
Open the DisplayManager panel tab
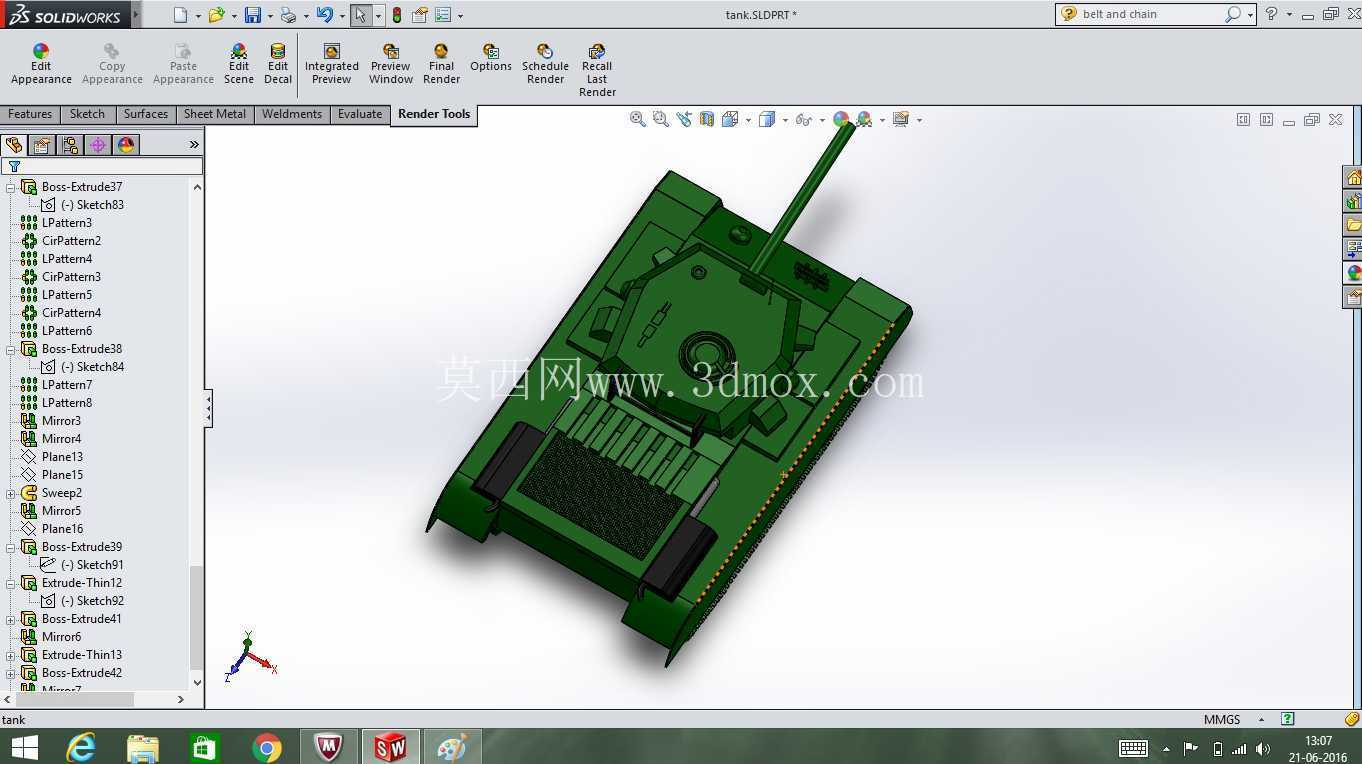click(126, 145)
